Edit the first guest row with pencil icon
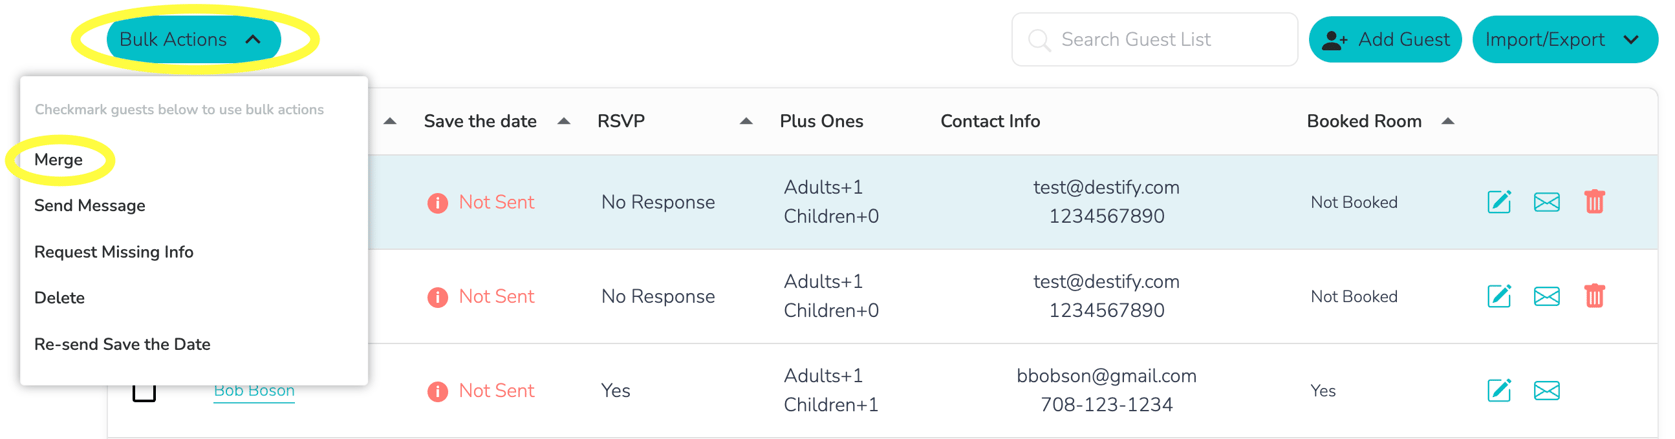This screenshot has height=439, width=1675. [x=1498, y=202]
